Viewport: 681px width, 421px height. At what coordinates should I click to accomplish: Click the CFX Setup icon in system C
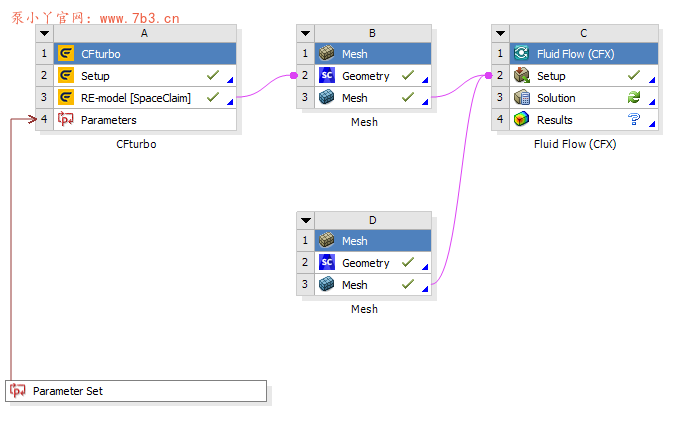(521, 75)
